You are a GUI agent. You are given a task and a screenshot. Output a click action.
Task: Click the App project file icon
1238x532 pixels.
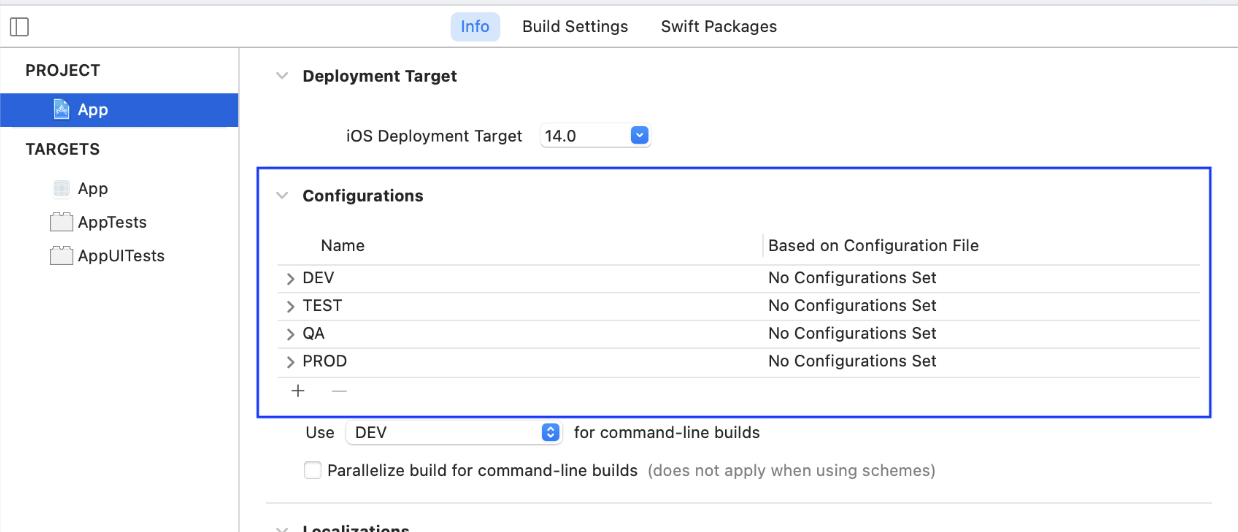(x=62, y=109)
